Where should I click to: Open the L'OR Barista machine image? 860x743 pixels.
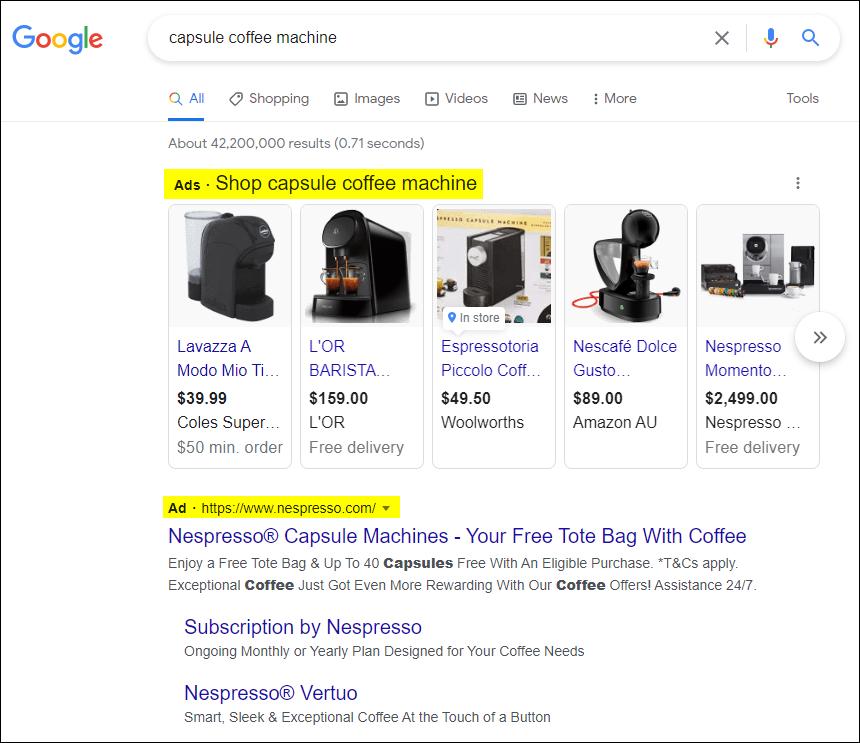tap(362, 266)
